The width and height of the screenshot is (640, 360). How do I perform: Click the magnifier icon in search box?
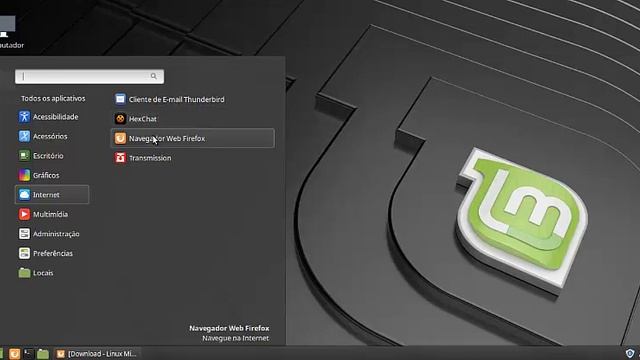click(153, 76)
